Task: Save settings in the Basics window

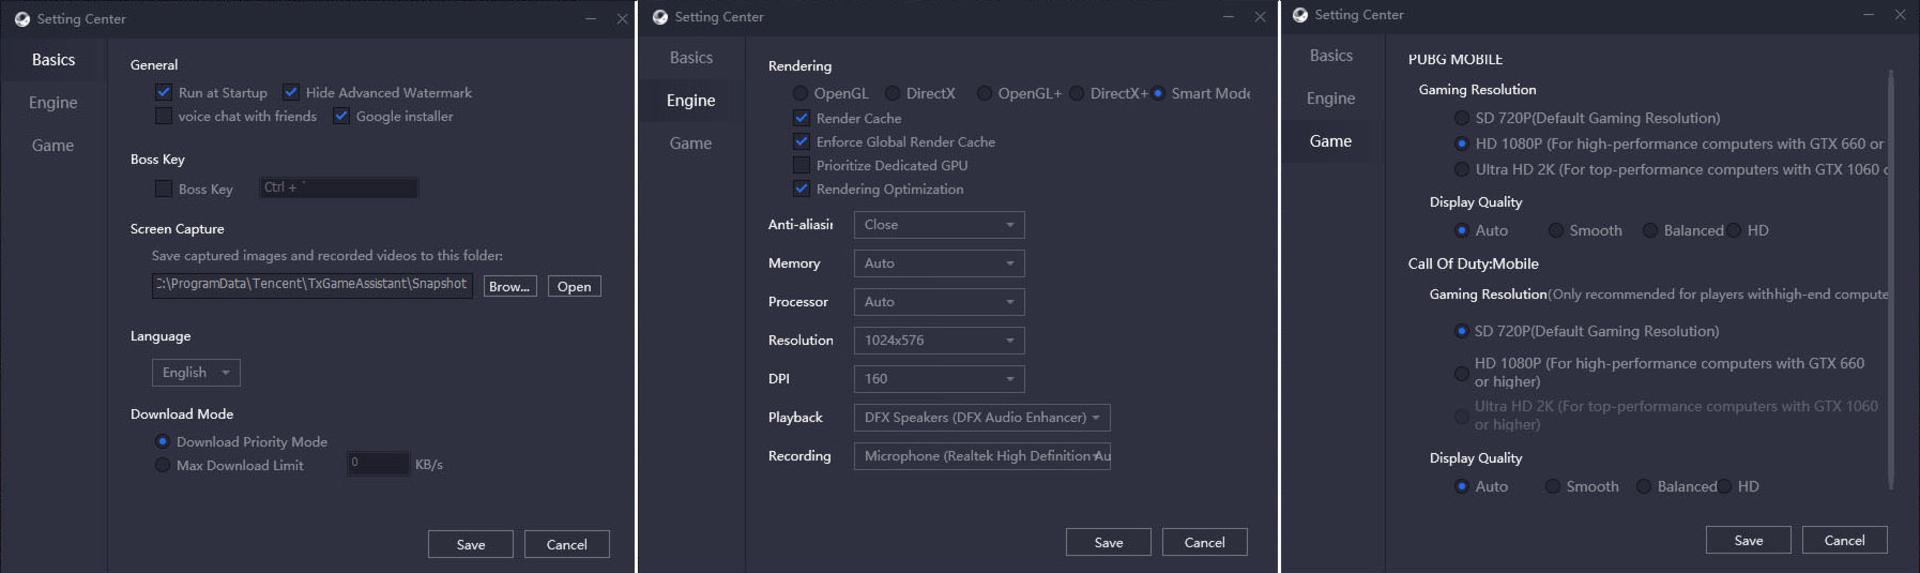Action: [471, 544]
